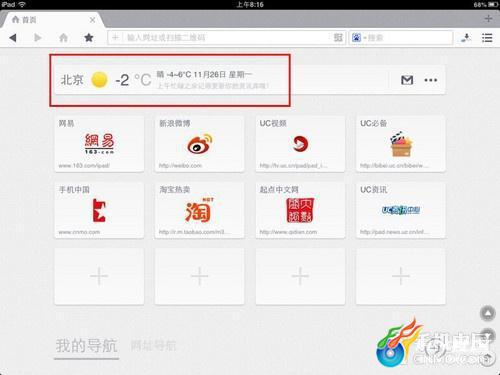Click the http://www.qidian.com link text

[x=288, y=232]
